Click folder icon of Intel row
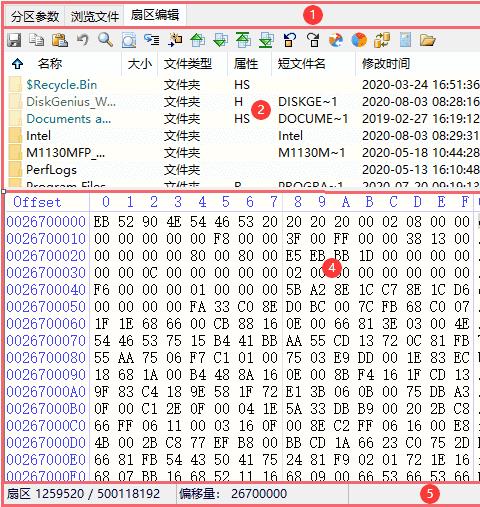 click(x=15, y=136)
